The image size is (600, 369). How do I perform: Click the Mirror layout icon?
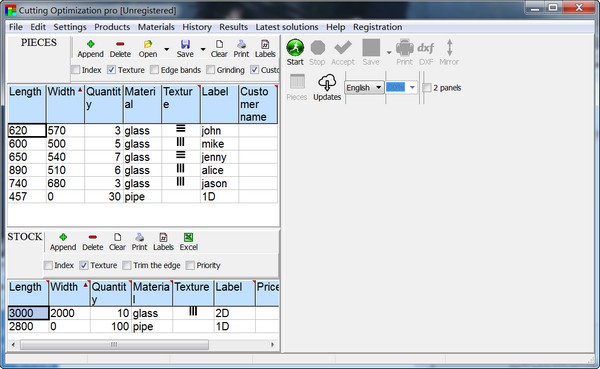tap(449, 52)
